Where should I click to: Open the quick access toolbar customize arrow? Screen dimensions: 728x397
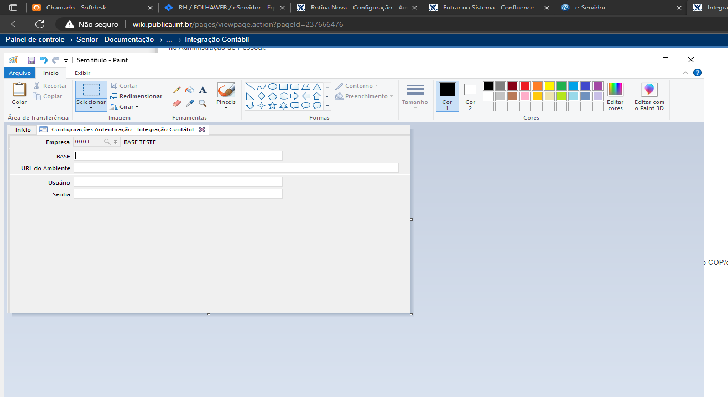[66, 60]
